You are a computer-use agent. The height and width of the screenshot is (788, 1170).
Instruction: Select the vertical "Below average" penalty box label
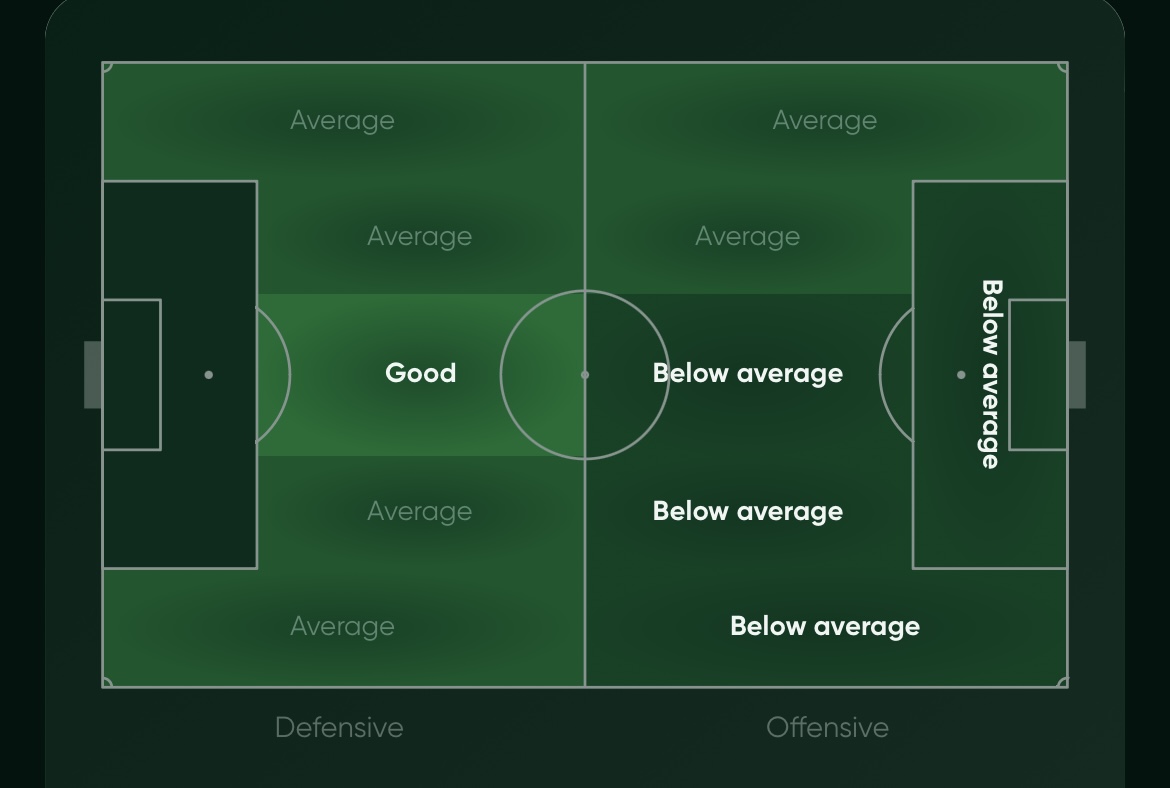tap(990, 374)
